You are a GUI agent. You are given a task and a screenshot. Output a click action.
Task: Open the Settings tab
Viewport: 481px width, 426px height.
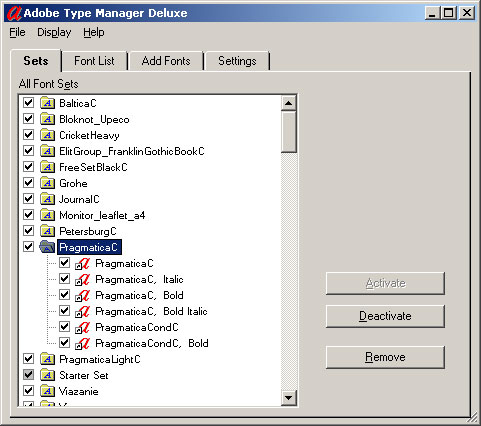(x=237, y=61)
